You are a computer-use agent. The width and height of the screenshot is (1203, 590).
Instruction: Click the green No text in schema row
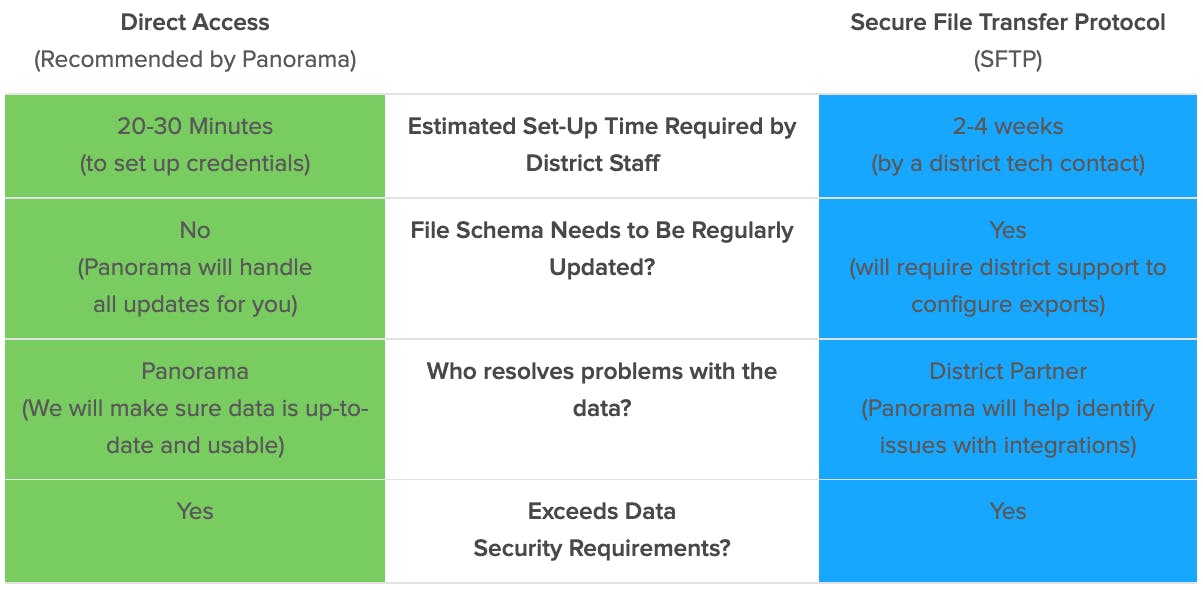[x=195, y=230]
